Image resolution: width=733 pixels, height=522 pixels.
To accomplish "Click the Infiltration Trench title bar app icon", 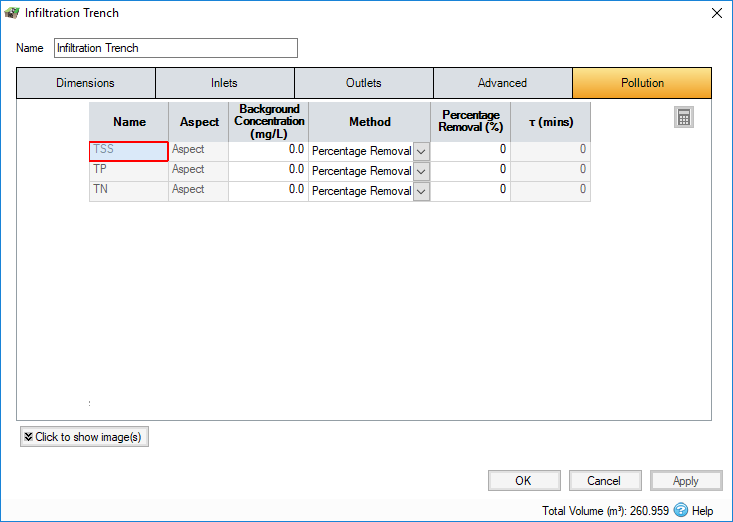I will click(x=12, y=13).
